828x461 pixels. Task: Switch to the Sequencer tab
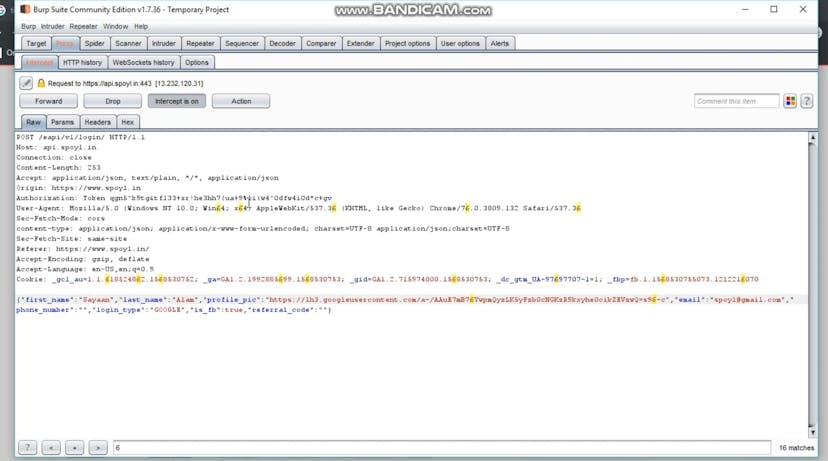[x=242, y=43]
